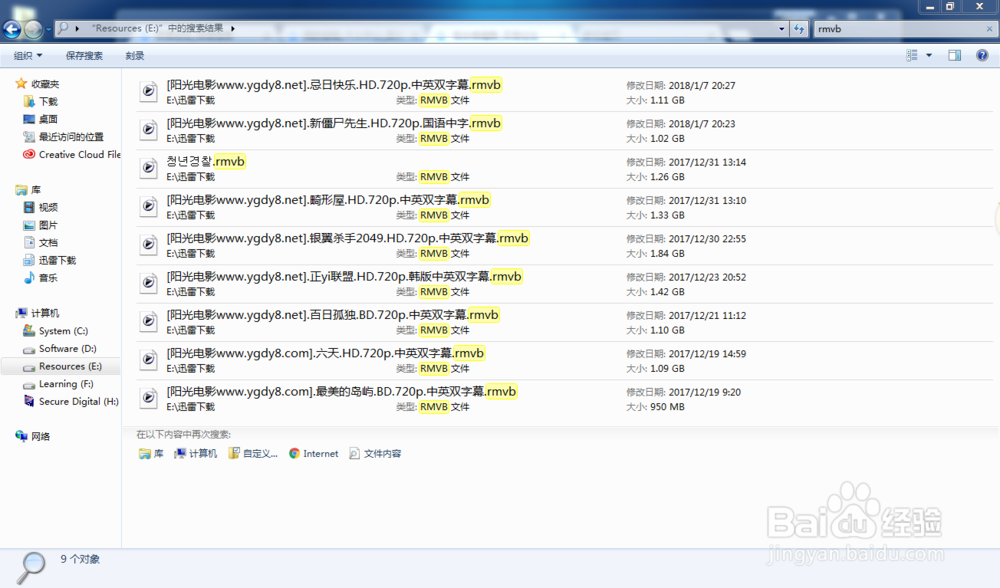Image resolution: width=1000 pixels, height=588 pixels.
Task: Select the 银翼杀手2049 rmvb file icon
Action: [x=149, y=244]
